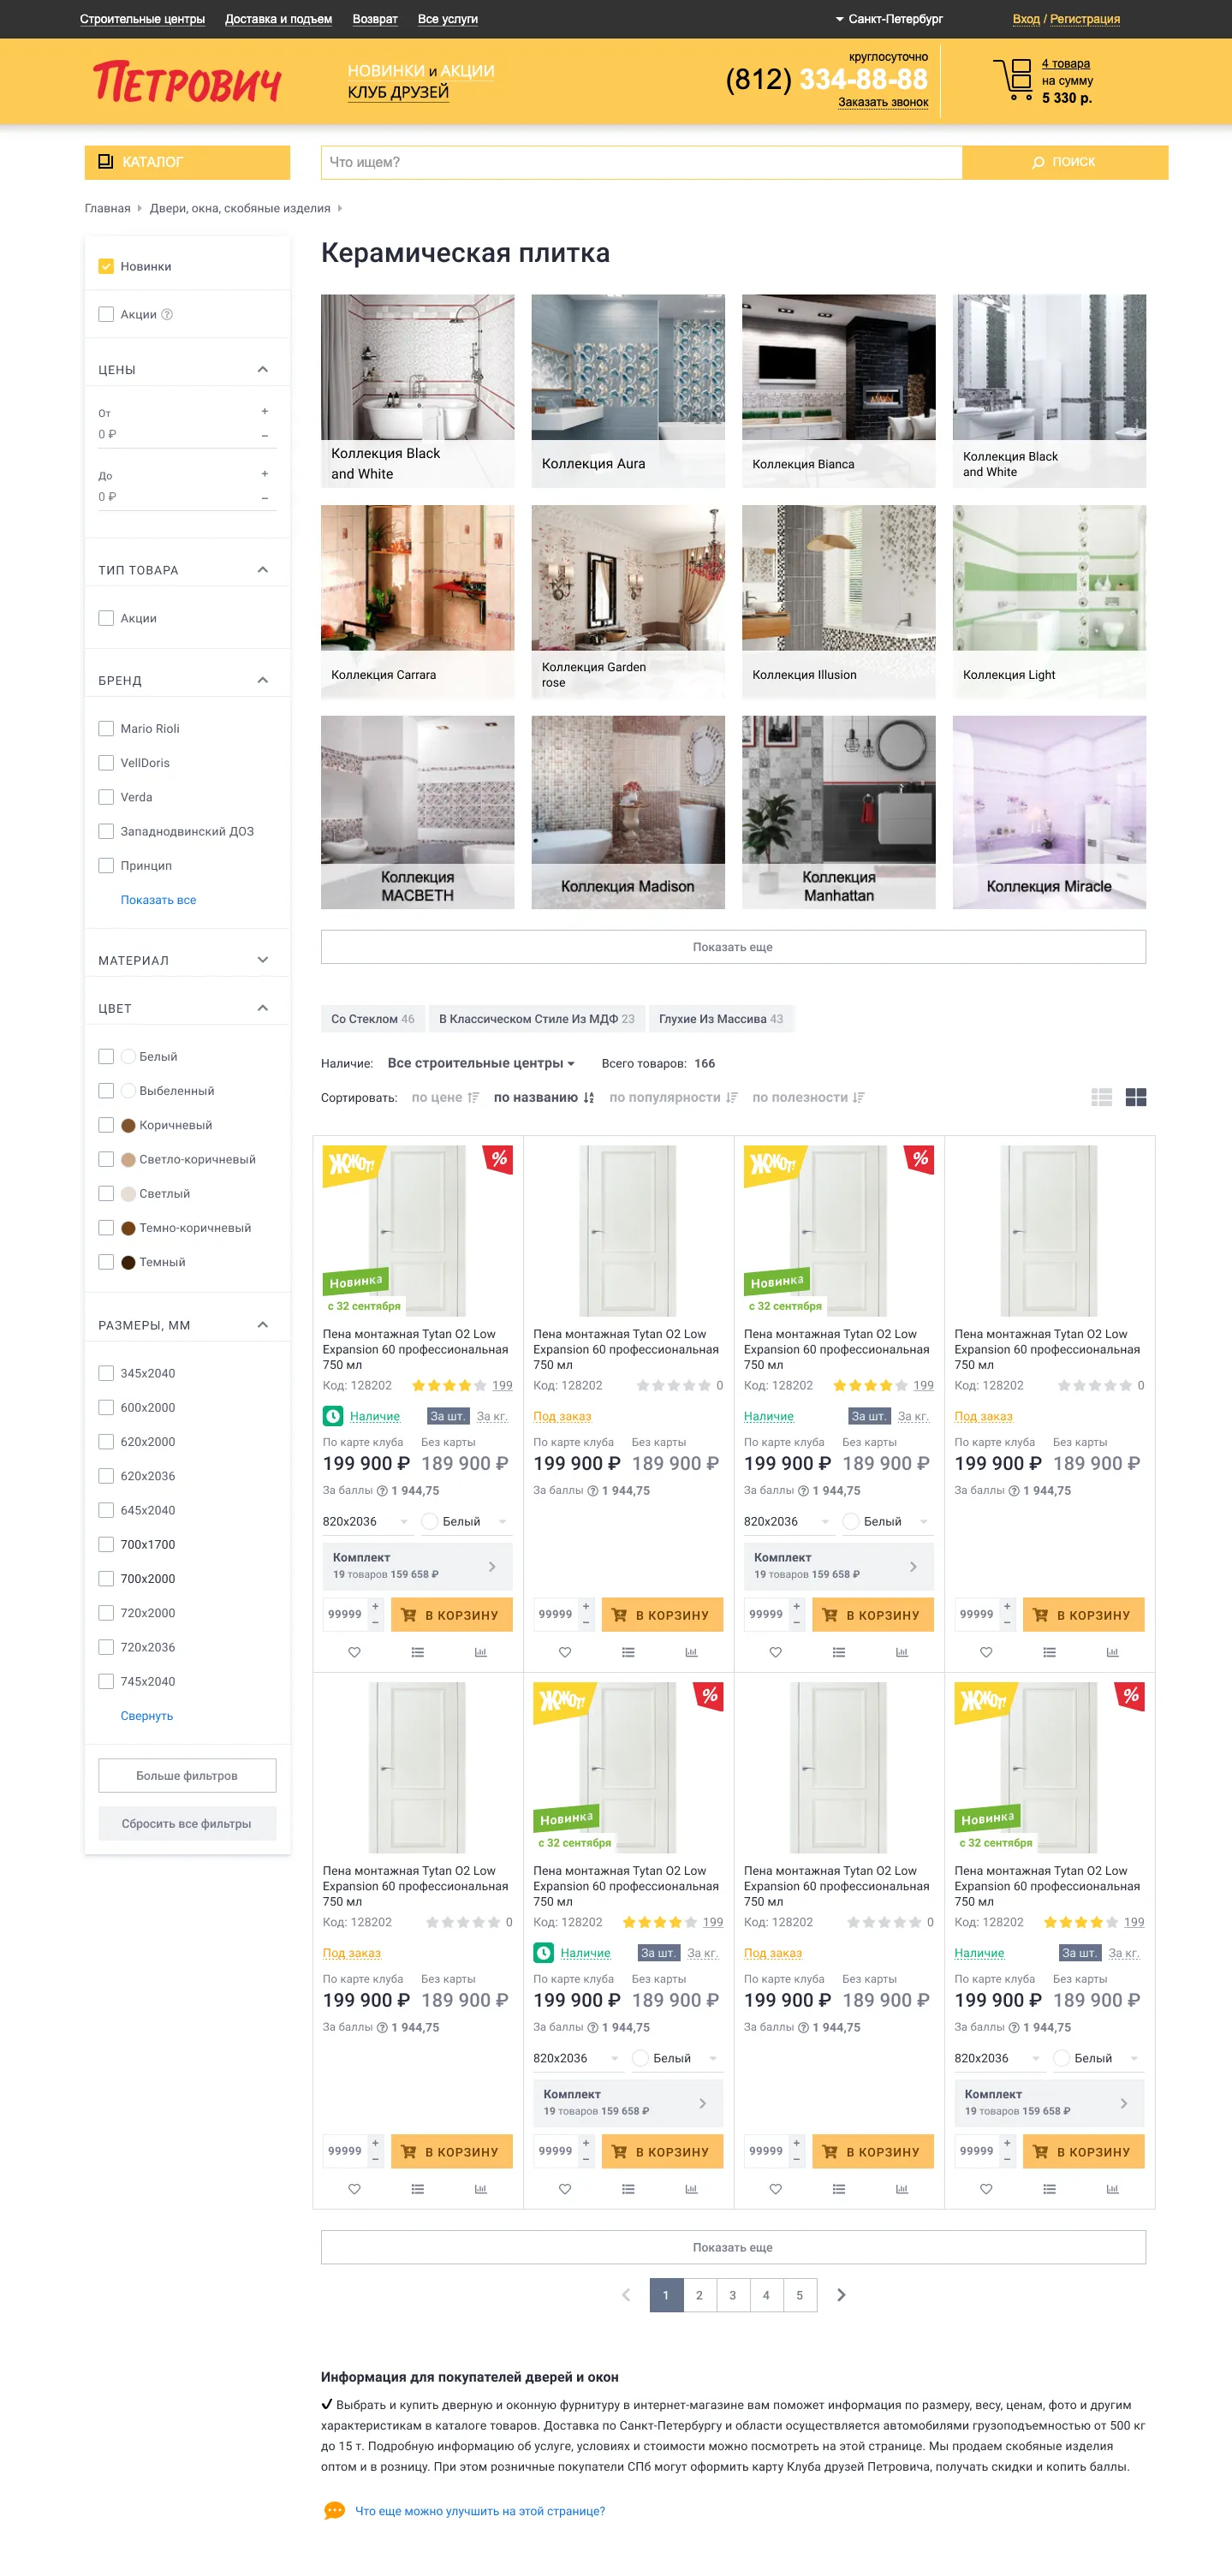Add first product to favorites heart icon
The image size is (1232, 2576).
(x=354, y=1652)
